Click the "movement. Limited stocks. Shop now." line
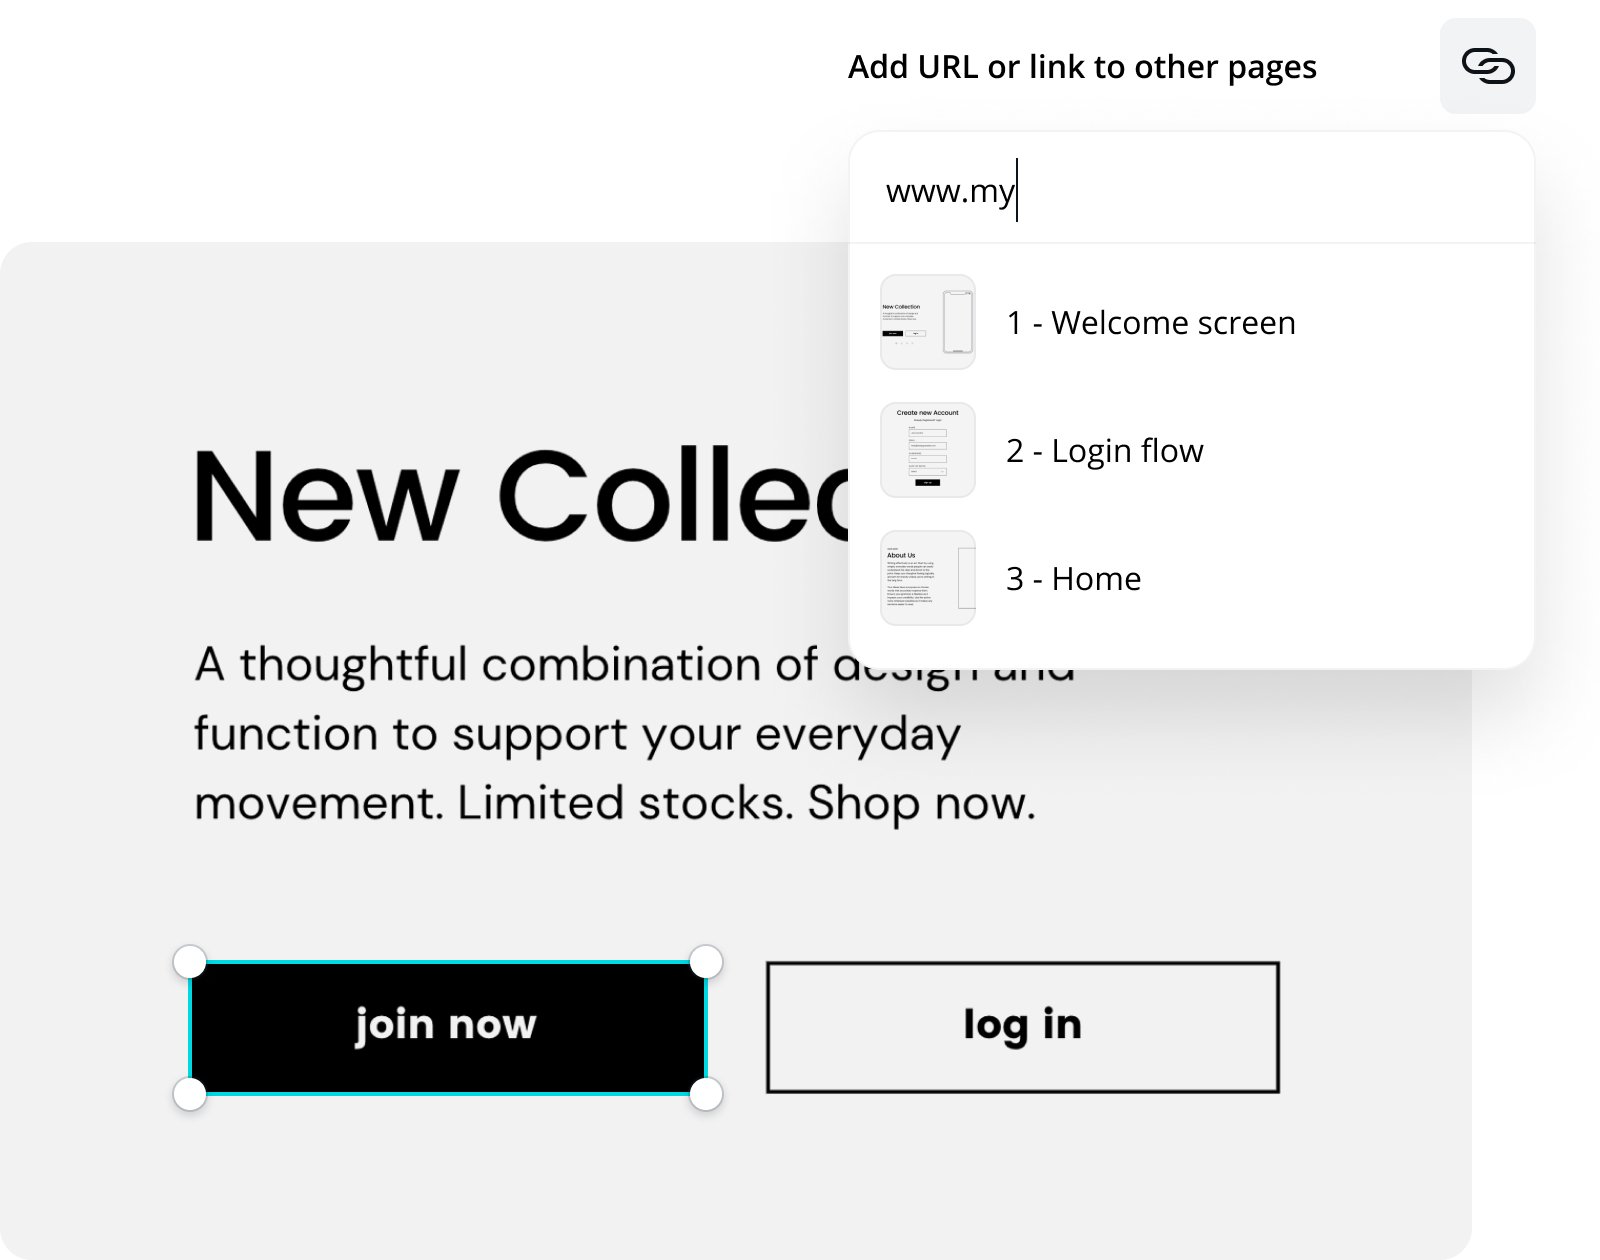 pos(614,803)
